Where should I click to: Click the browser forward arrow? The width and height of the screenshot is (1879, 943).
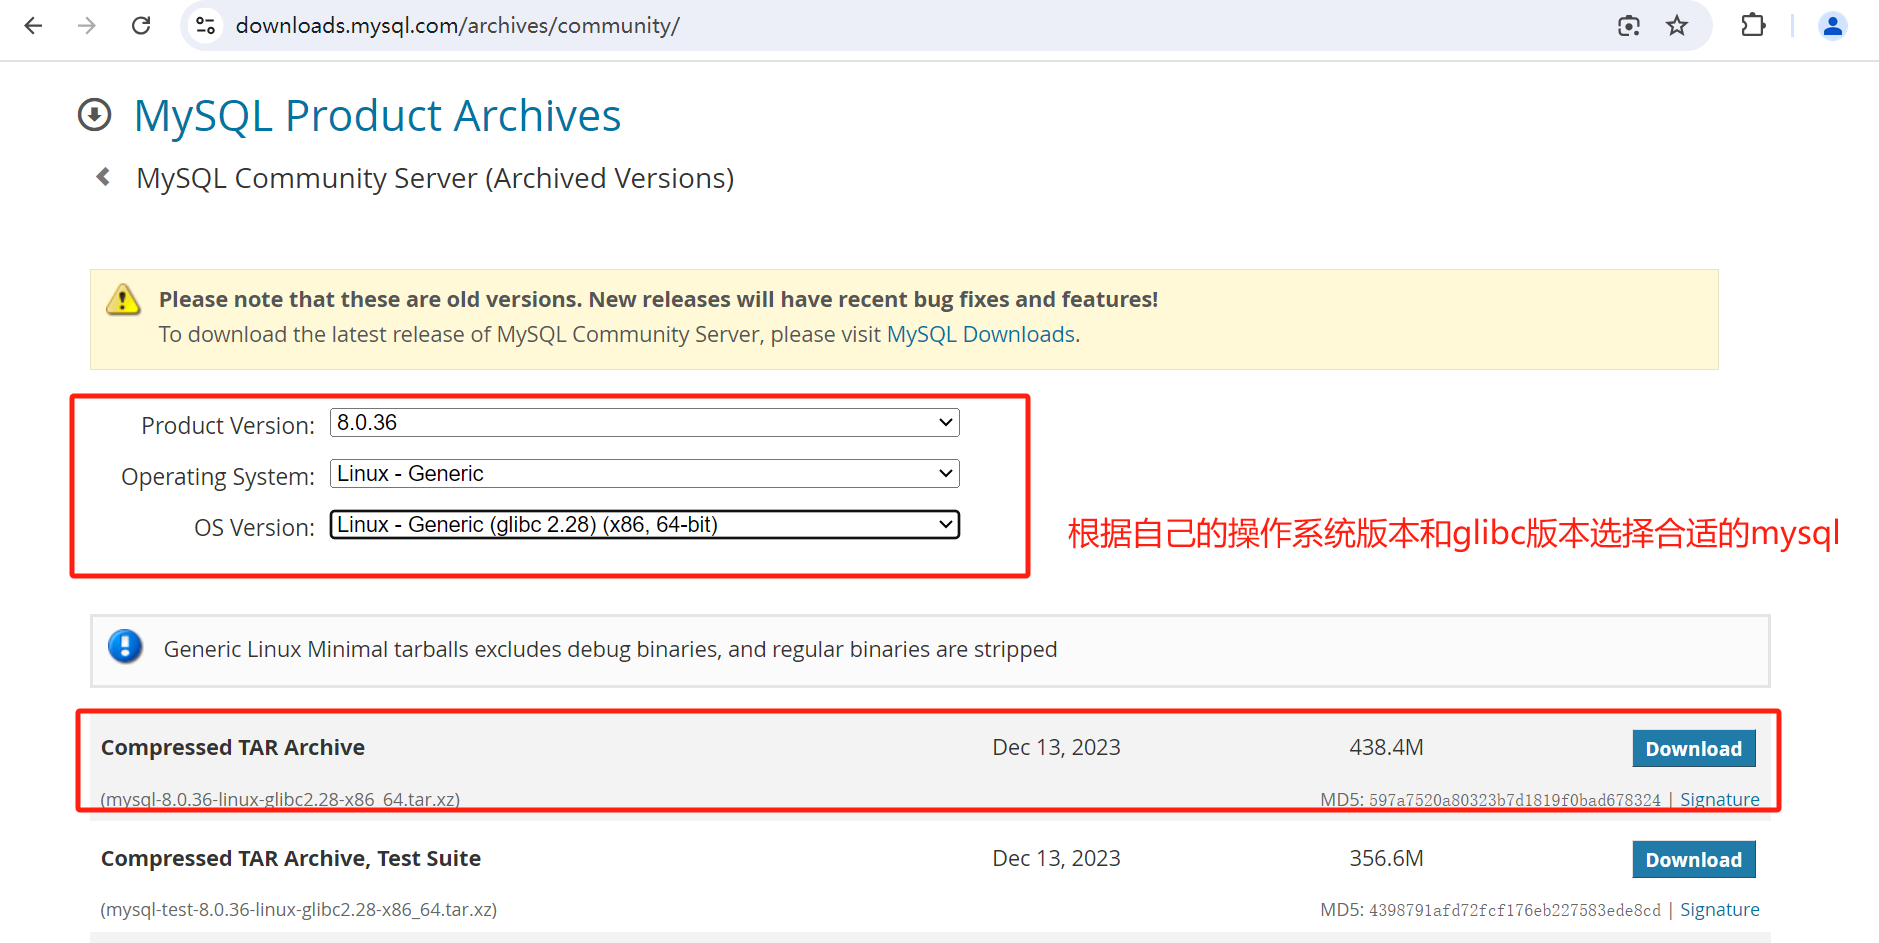point(87,26)
